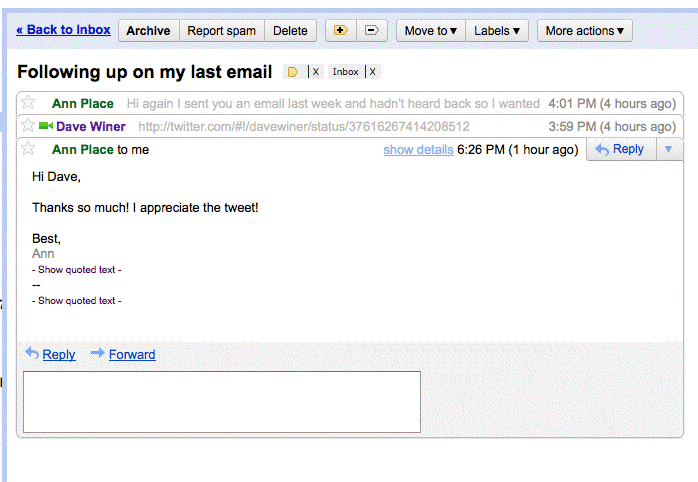Click the Report spam button
This screenshot has height=482, width=698.
pos(221,30)
